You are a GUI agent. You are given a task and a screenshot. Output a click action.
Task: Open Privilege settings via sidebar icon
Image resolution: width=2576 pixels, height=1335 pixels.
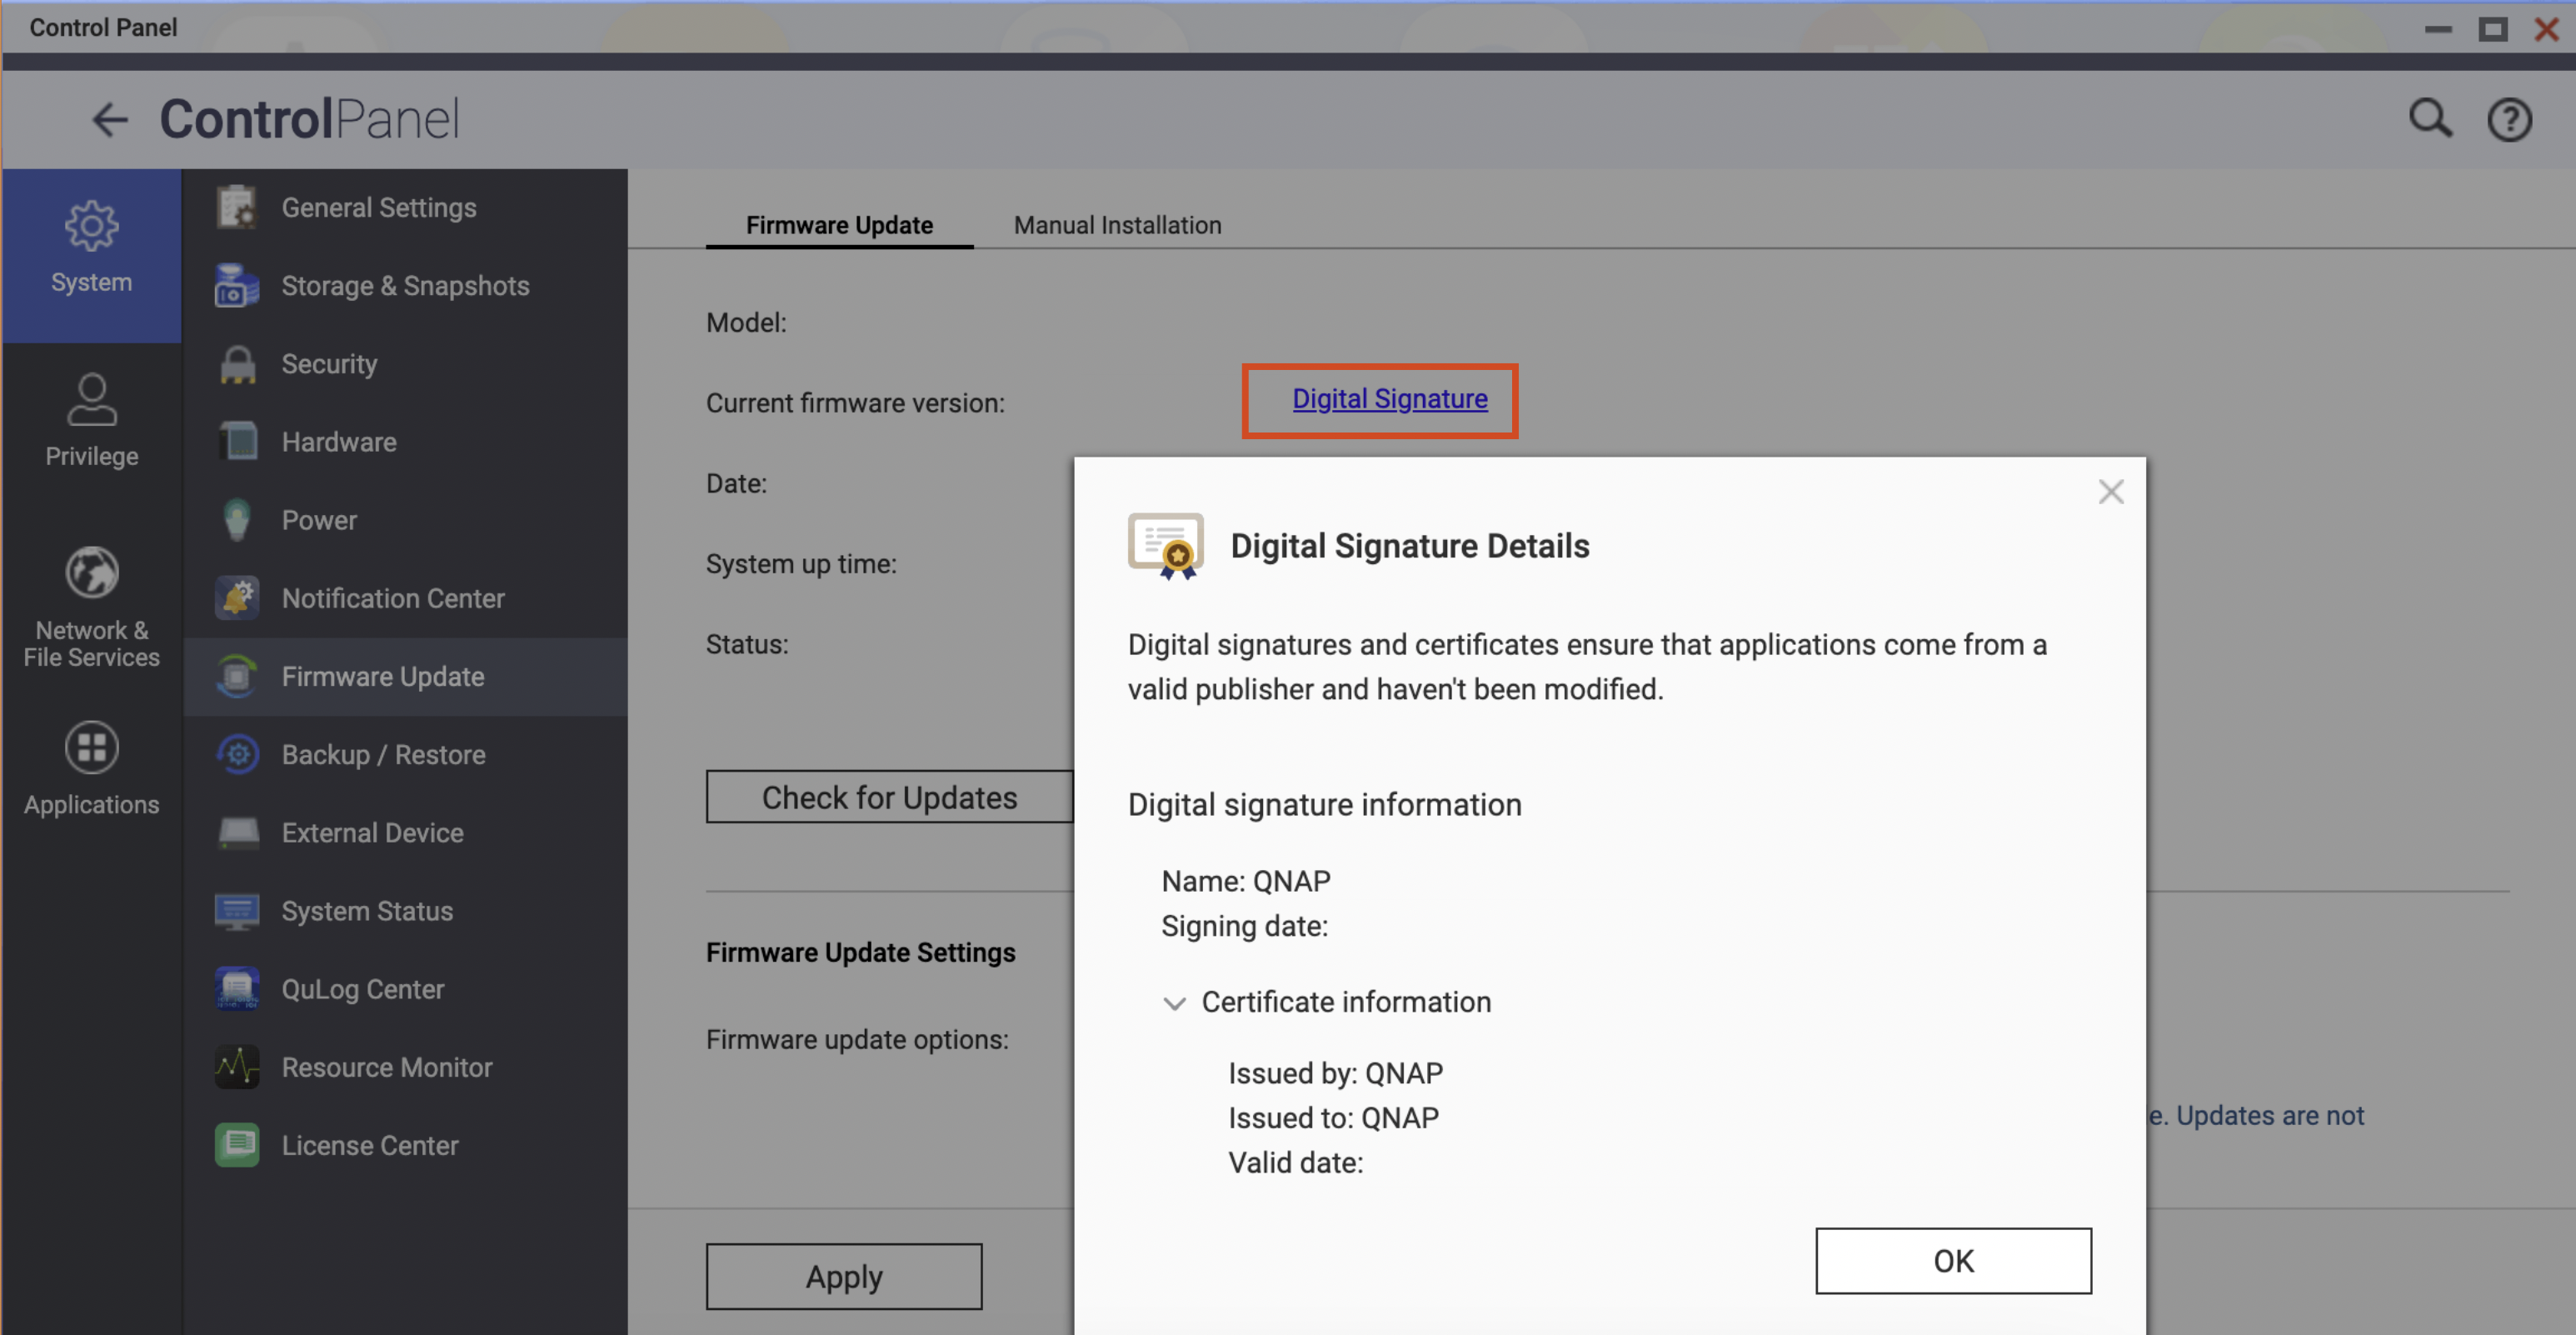click(91, 399)
